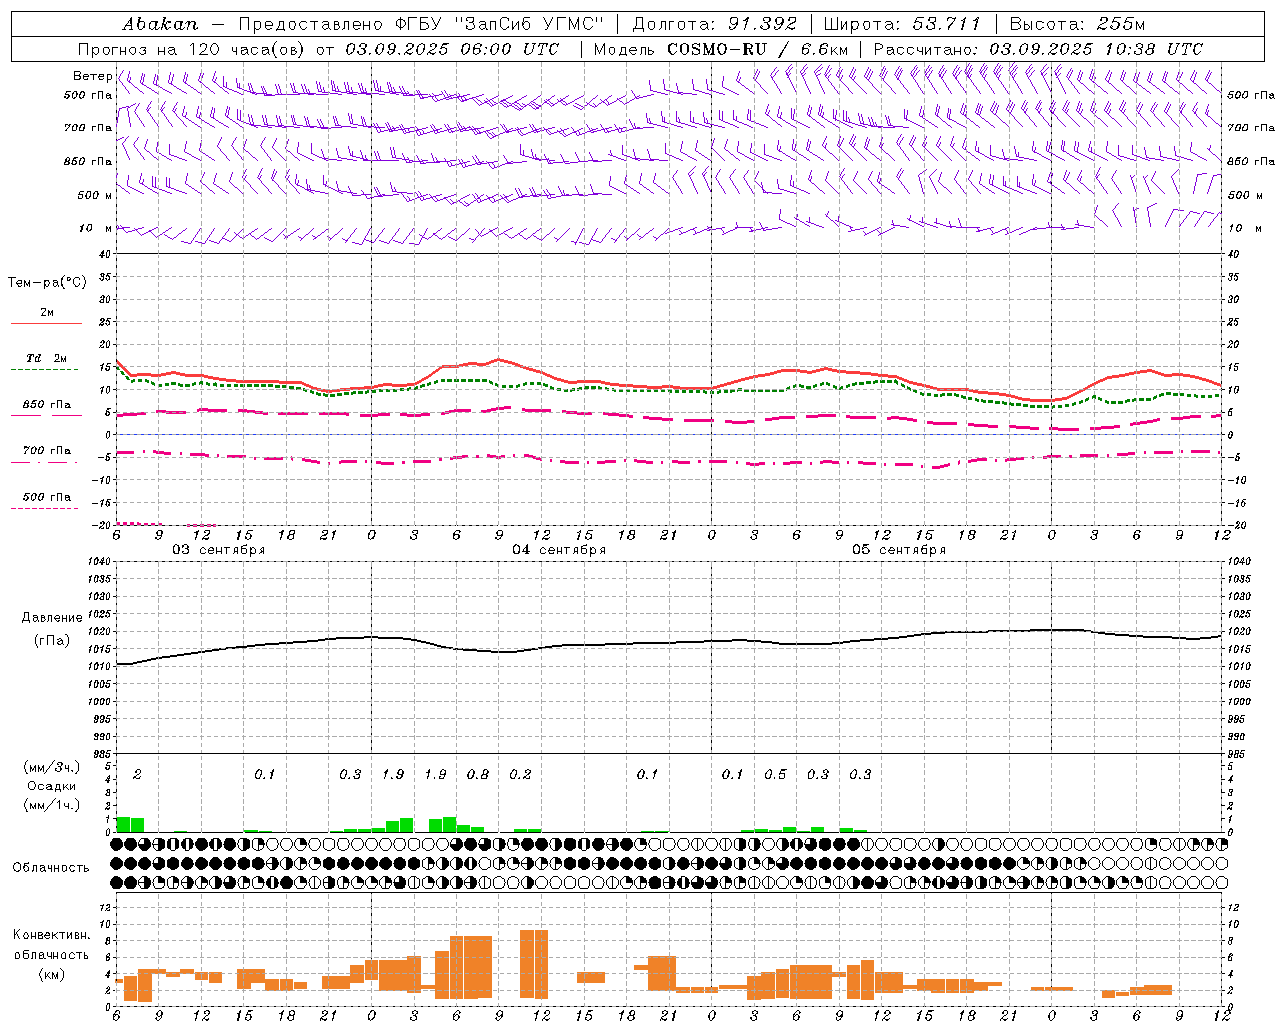
Task: Click the Осадки precipitation label
Action: coord(51,786)
